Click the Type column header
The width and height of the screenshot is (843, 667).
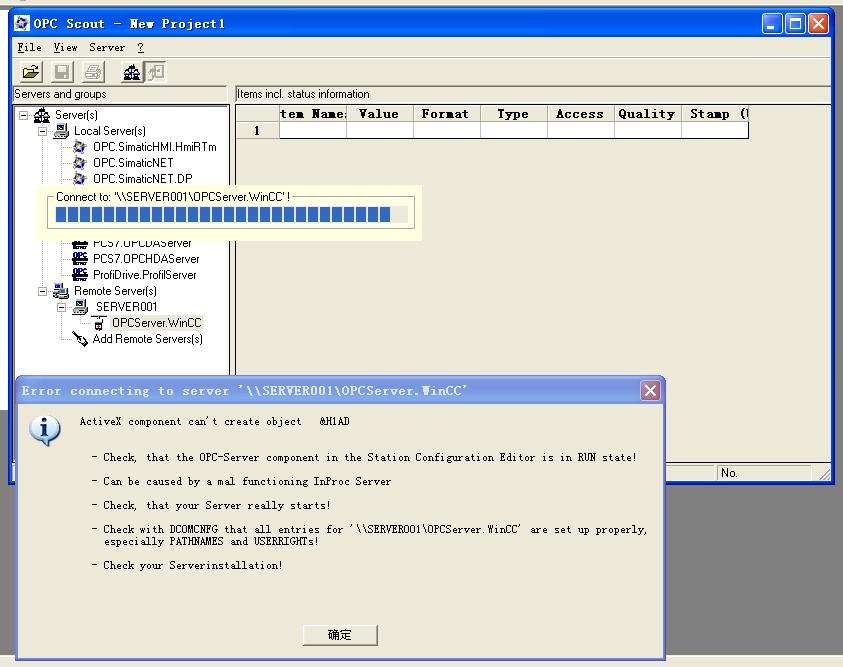513,114
